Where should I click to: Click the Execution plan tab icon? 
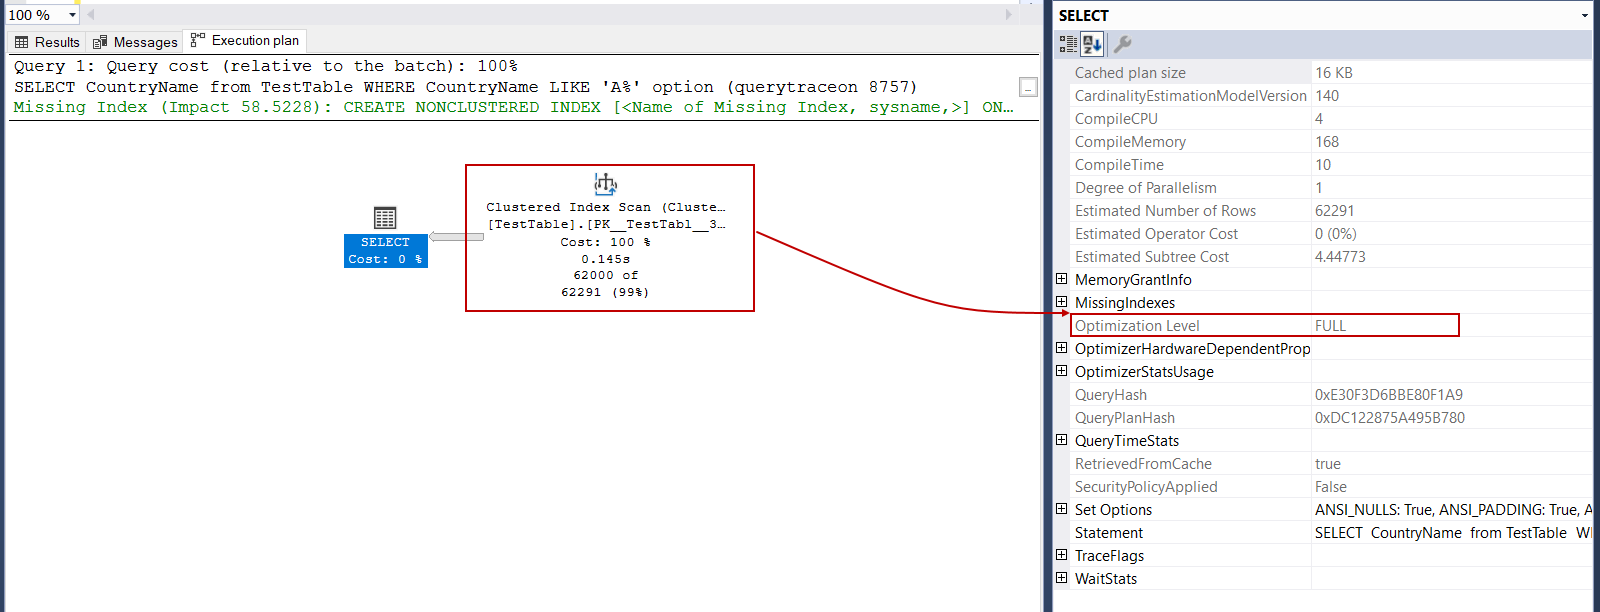click(x=198, y=40)
